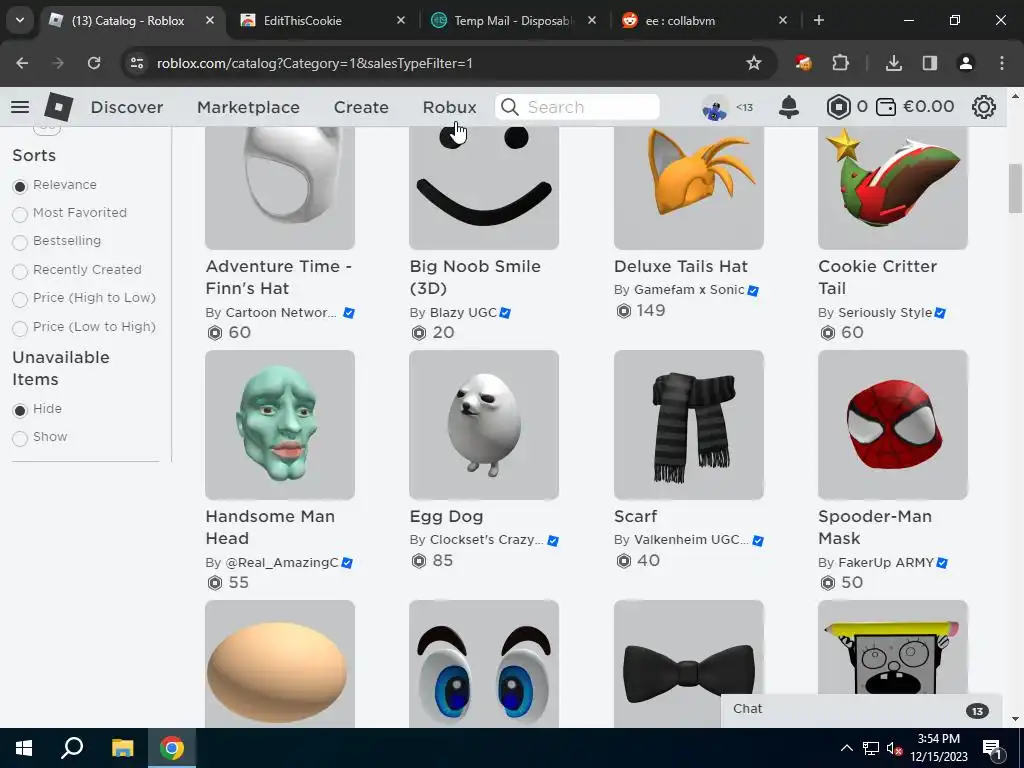Open Chrome downloads

tap(893, 63)
